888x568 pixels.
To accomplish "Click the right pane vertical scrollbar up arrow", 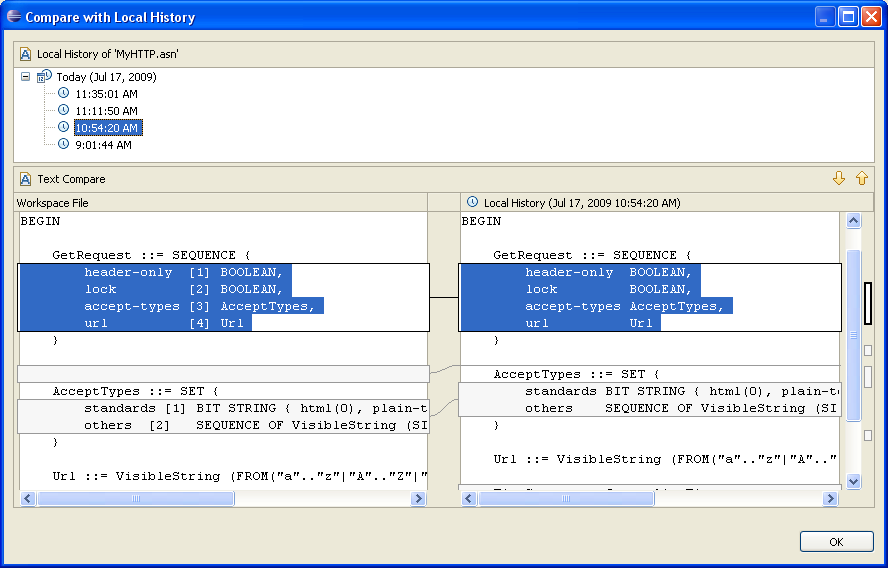I will [853, 221].
